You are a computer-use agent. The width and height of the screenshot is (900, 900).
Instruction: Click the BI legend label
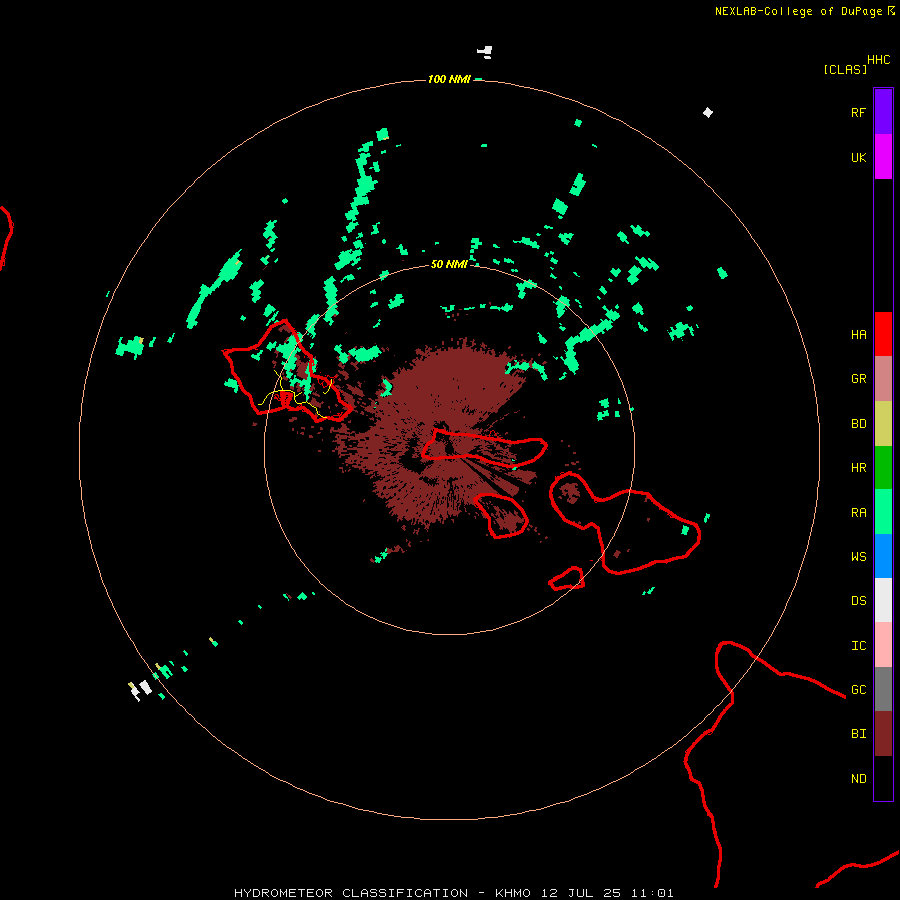point(859,734)
